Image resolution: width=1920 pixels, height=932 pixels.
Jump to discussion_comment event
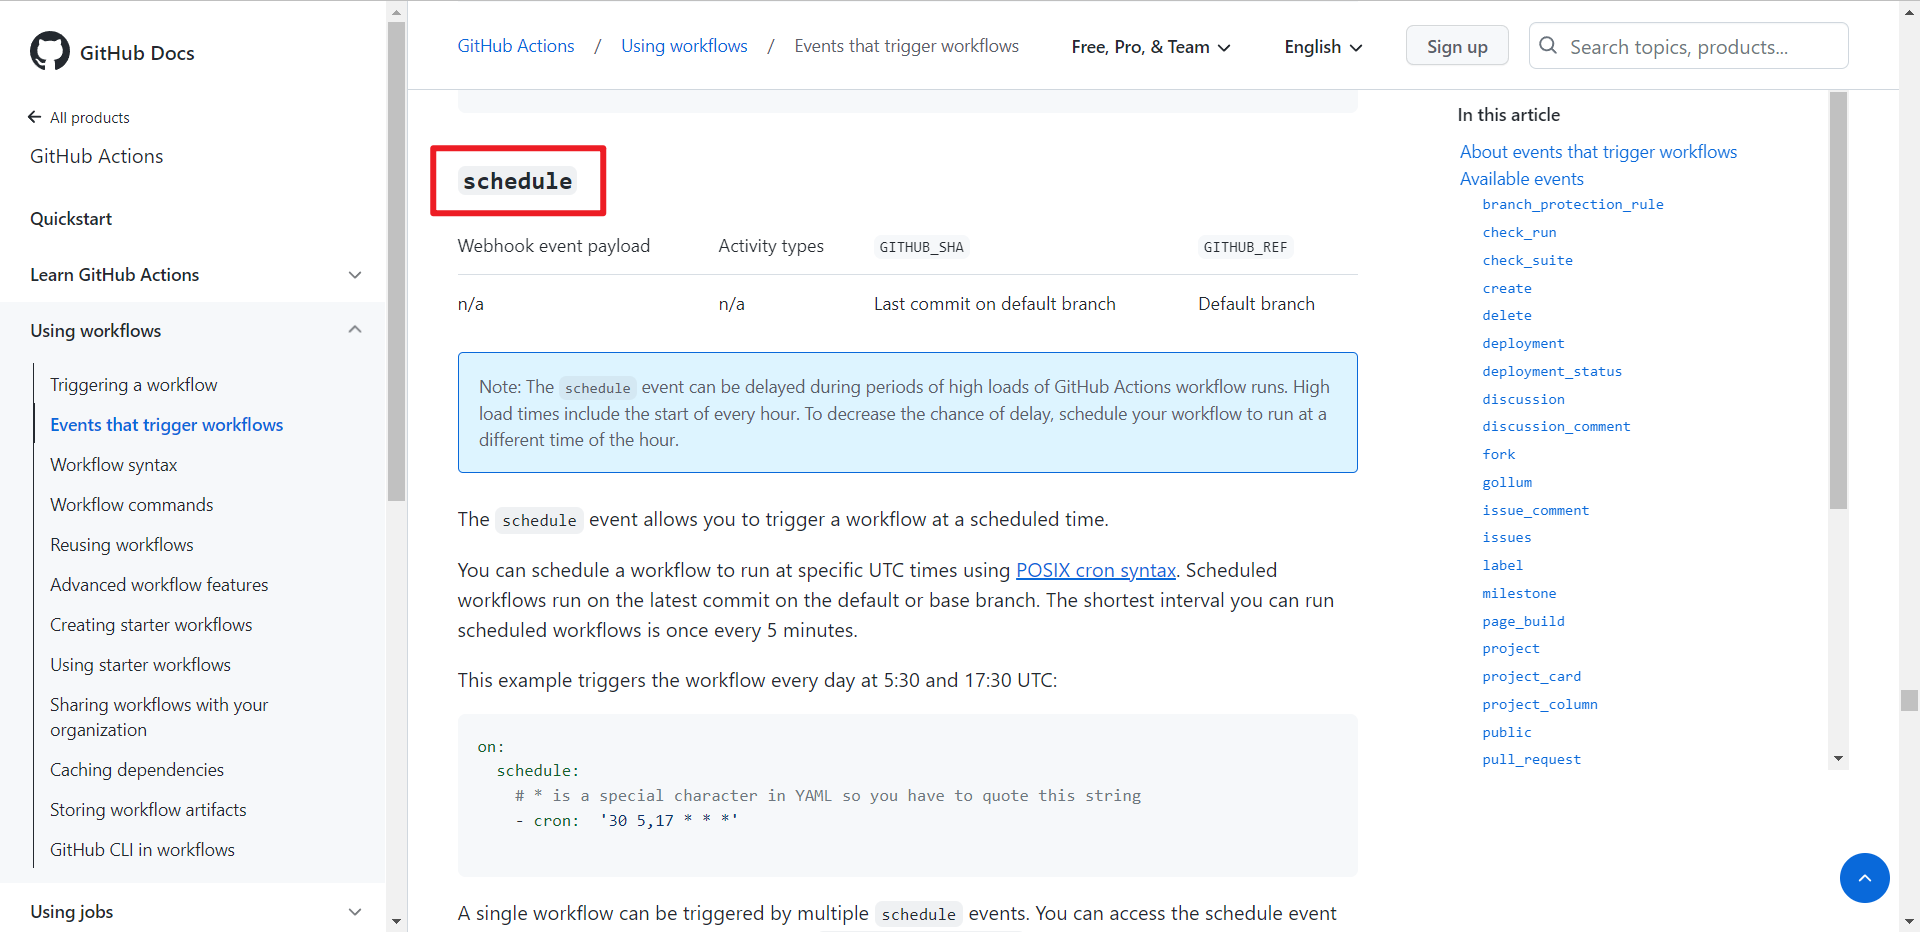pyautogui.click(x=1556, y=426)
